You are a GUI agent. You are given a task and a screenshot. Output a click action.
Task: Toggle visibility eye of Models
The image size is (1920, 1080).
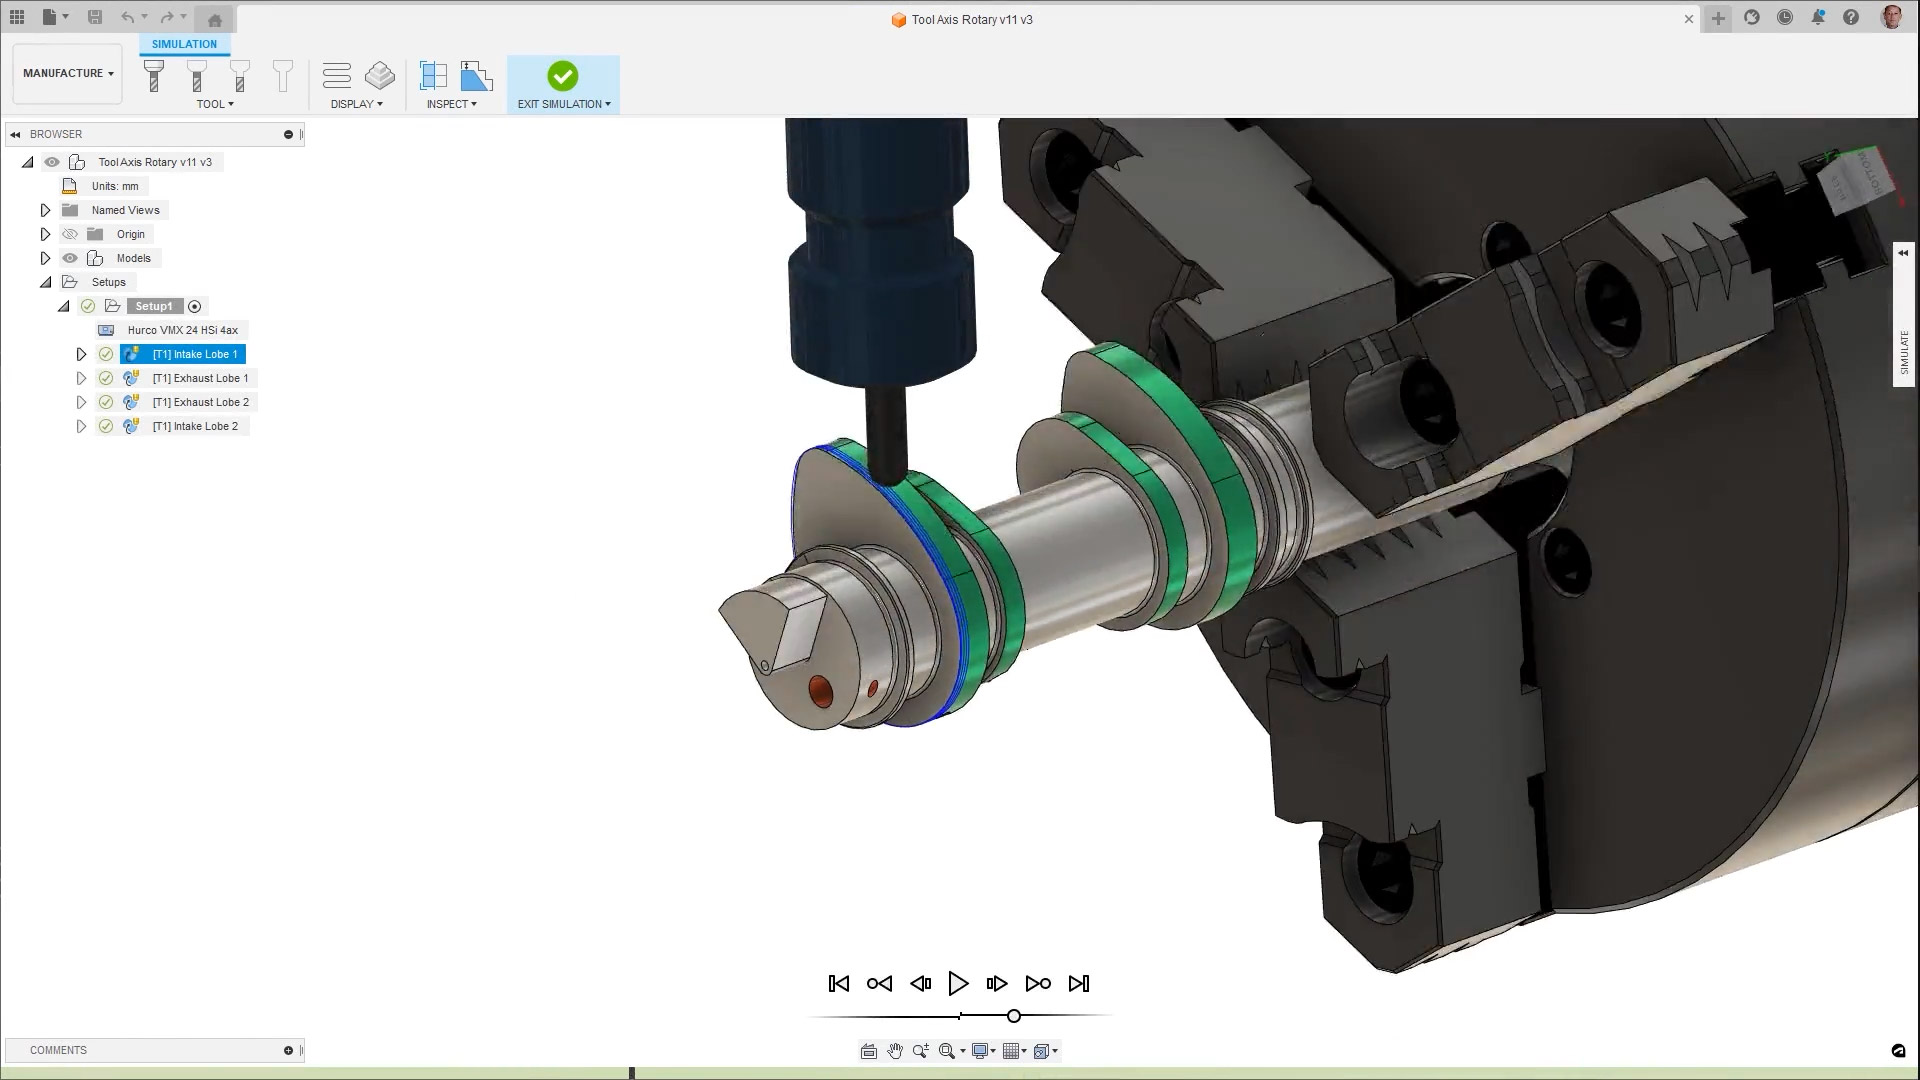[x=70, y=258]
